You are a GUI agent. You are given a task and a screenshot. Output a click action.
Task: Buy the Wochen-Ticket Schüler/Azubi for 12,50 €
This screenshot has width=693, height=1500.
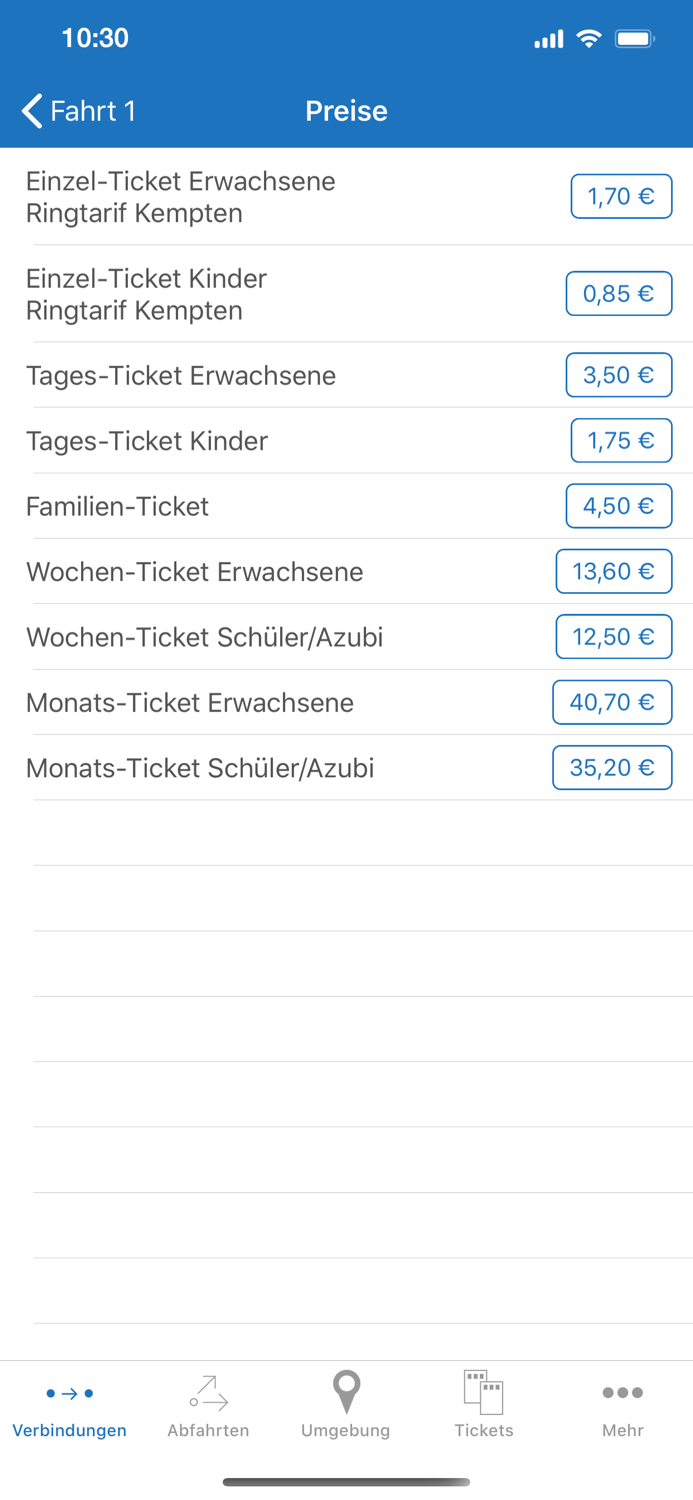(x=614, y=636)
